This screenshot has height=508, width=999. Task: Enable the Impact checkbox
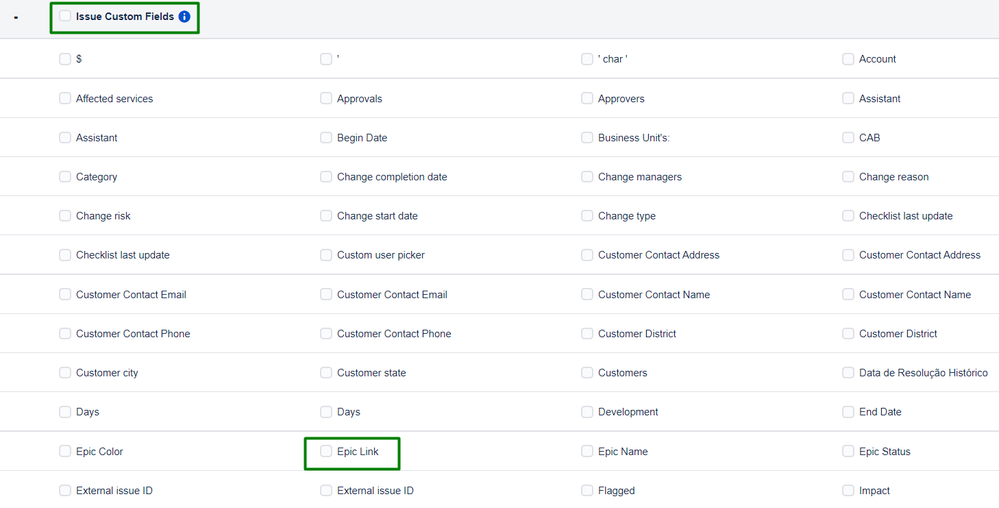point(848,491)
